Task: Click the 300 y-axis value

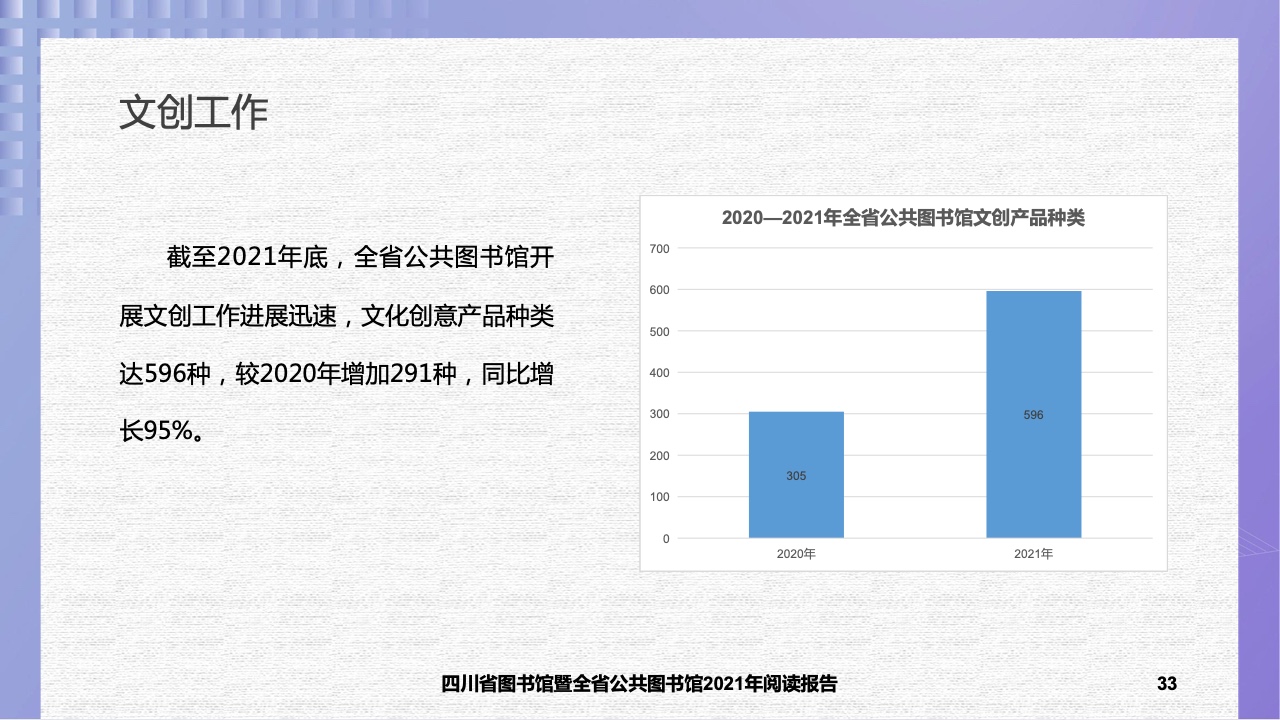Action: 659,414
